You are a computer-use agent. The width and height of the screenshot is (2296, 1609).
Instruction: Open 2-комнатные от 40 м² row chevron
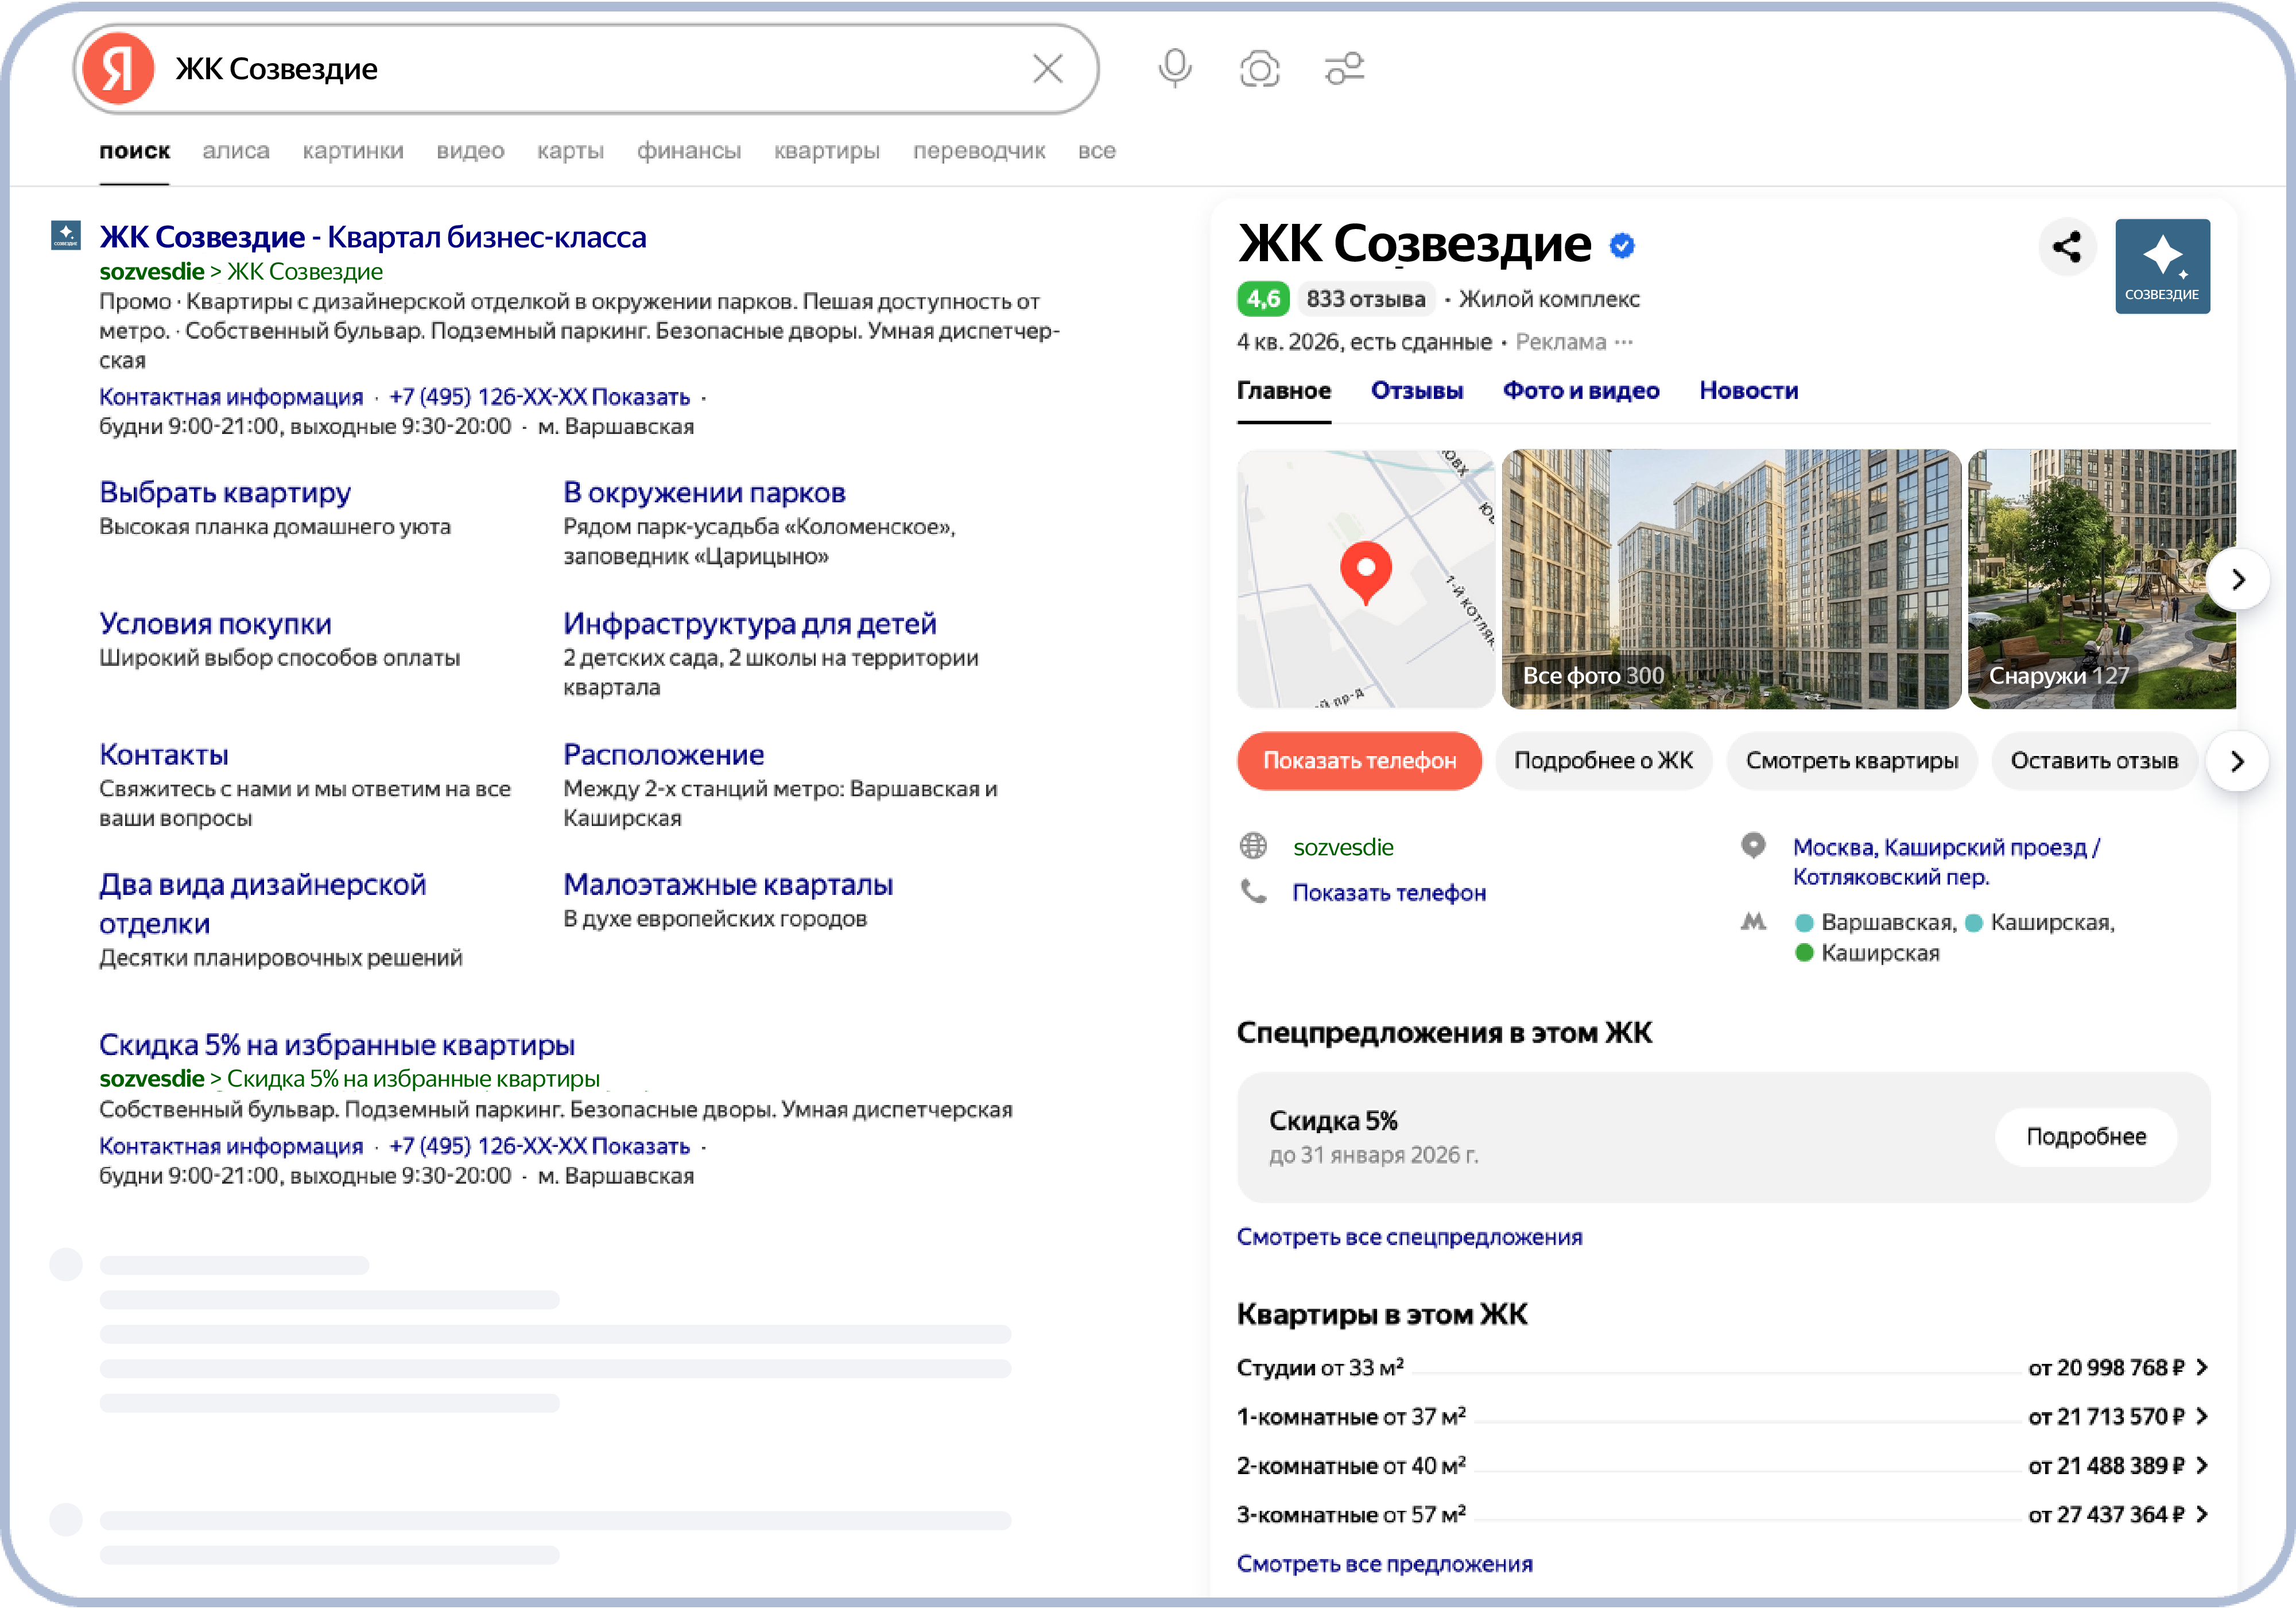2202,1465
